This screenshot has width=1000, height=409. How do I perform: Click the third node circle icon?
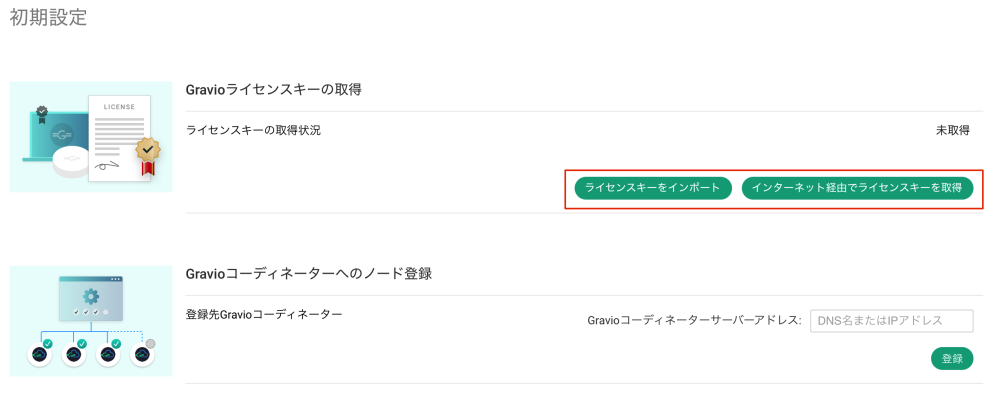(x=107, y=354)
